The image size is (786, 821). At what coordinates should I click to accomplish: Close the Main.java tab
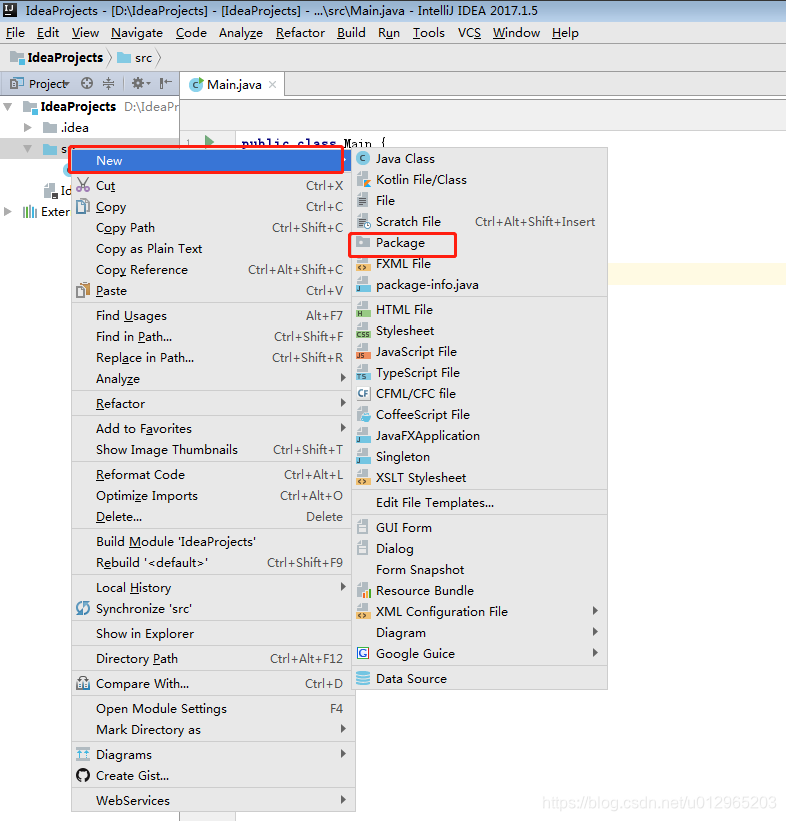[272, 84]
